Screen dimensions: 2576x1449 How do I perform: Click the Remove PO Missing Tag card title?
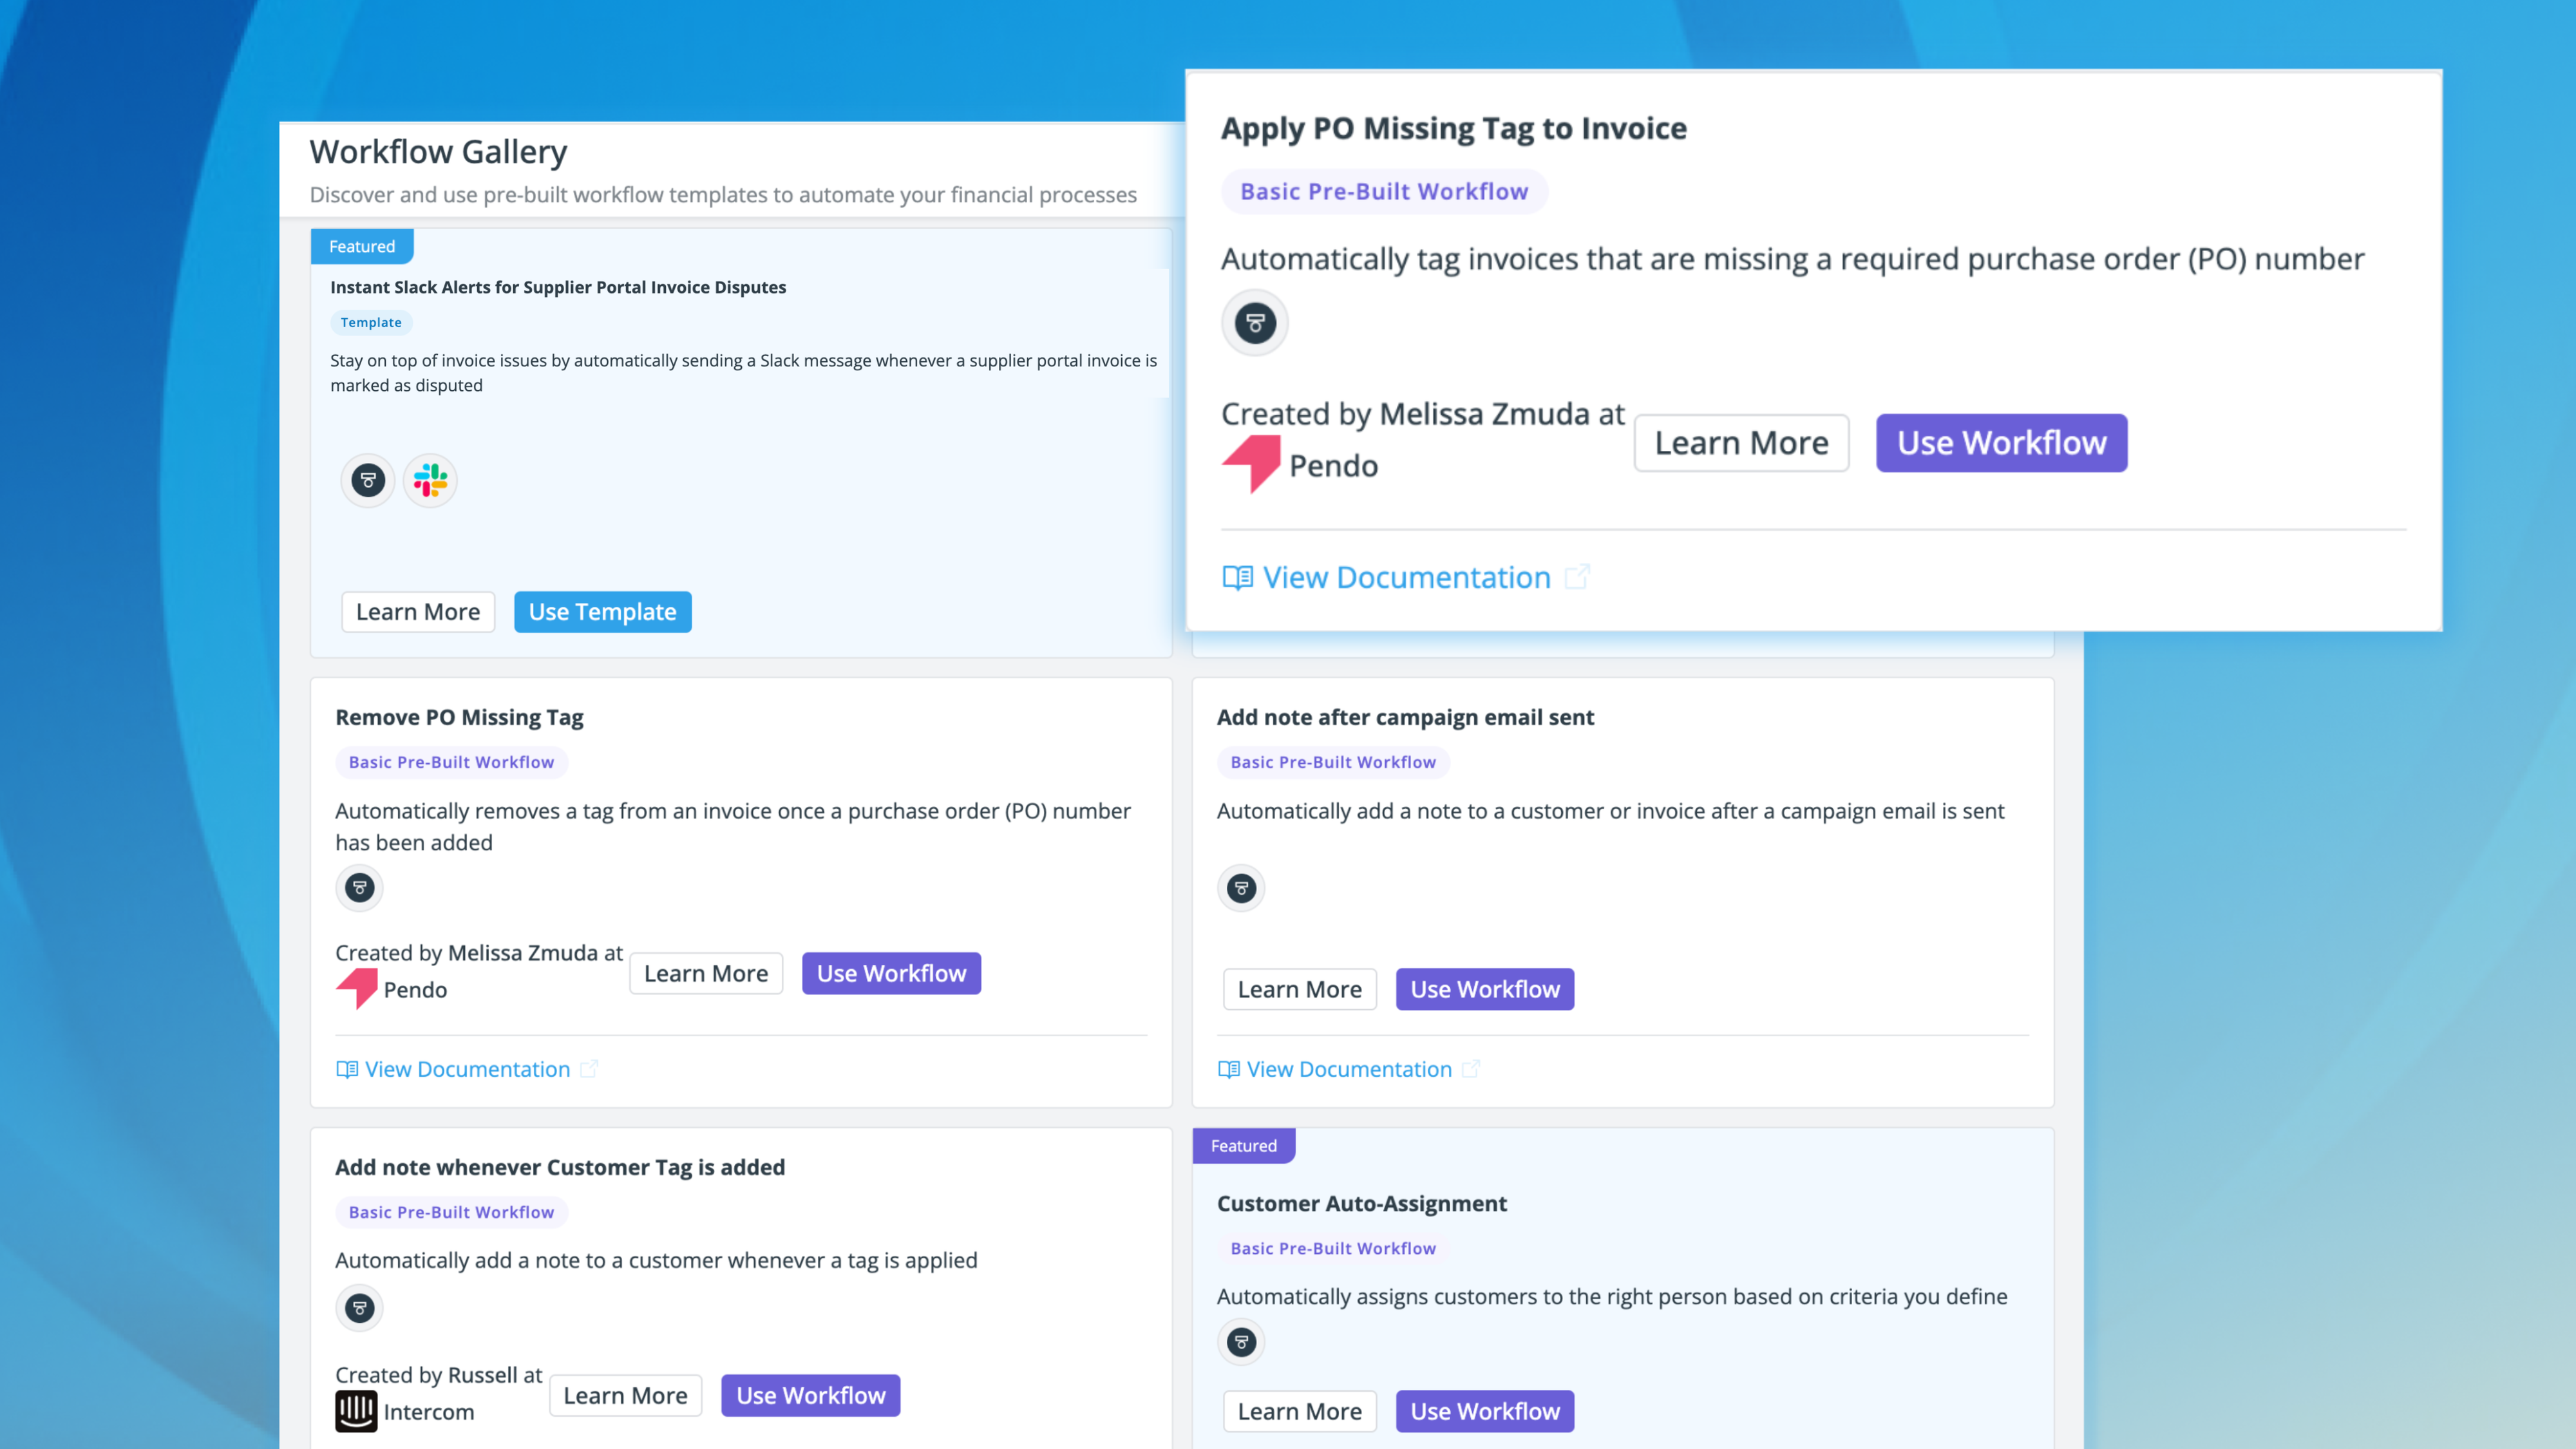[459, 717]
